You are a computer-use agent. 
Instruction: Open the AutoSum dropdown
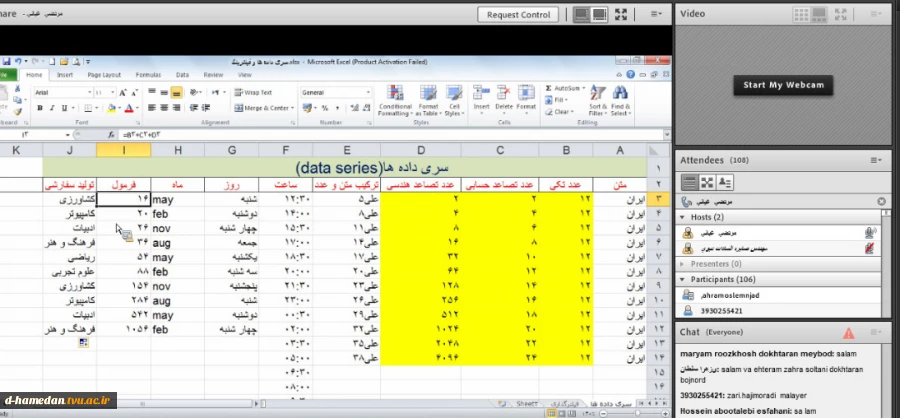tap(584, 88)
